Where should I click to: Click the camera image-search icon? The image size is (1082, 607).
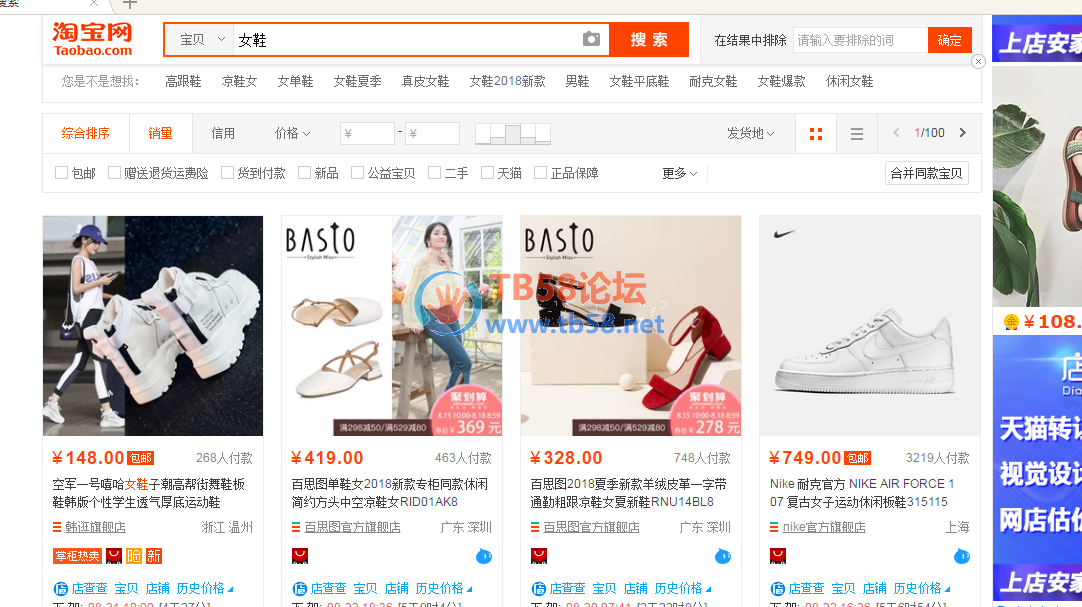(591, 39)
